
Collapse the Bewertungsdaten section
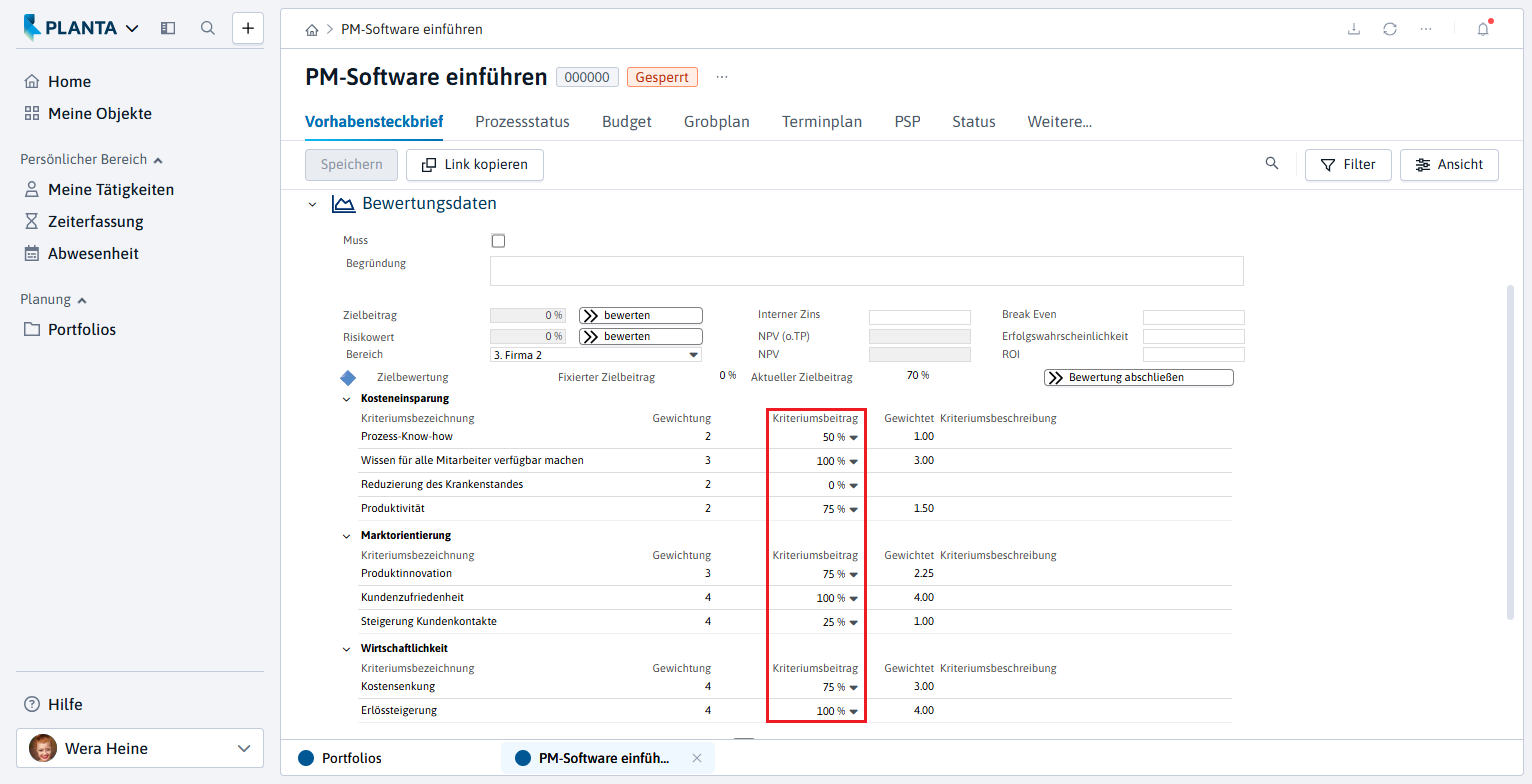click(x=313, y=204)
